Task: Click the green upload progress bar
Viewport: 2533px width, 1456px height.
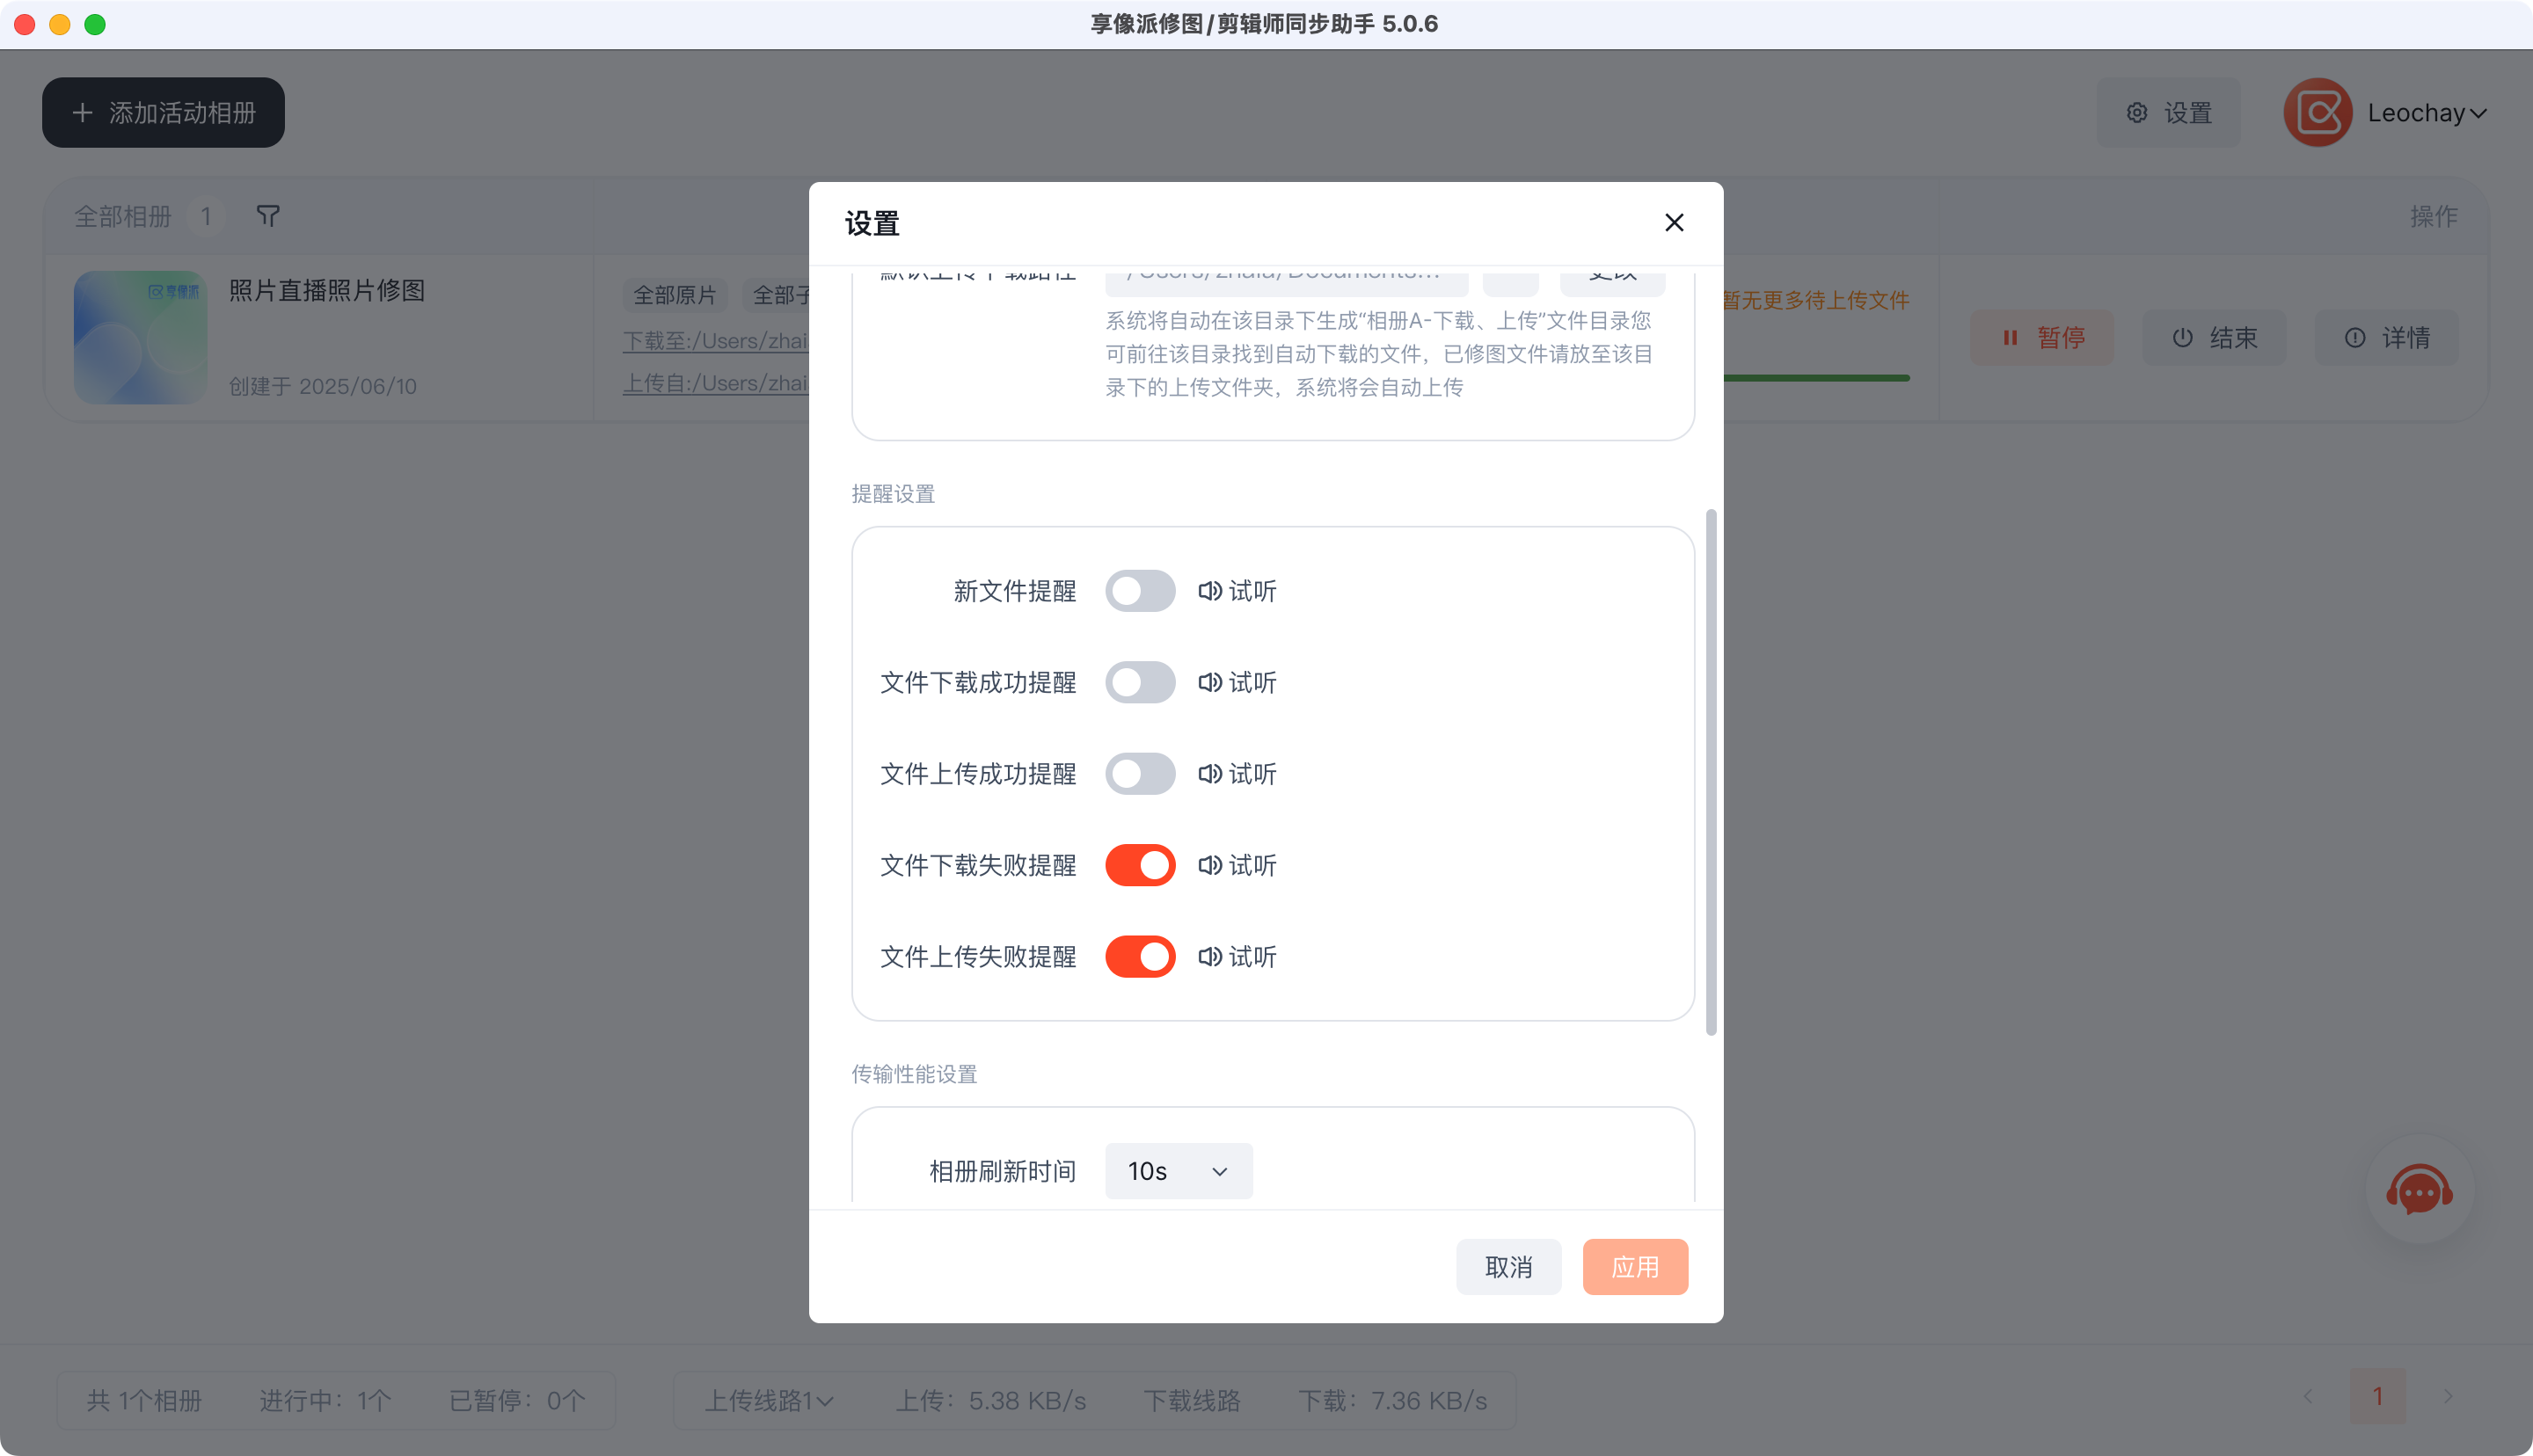Action: [x=1817, y=378]
